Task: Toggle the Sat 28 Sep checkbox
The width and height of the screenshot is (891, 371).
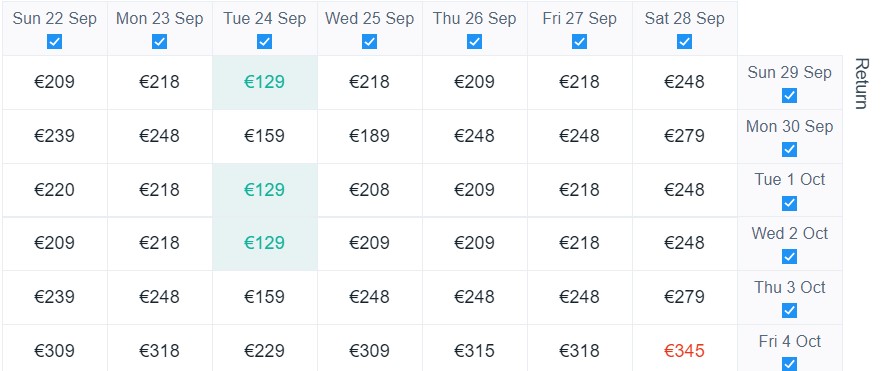Action: coord(684,41)
